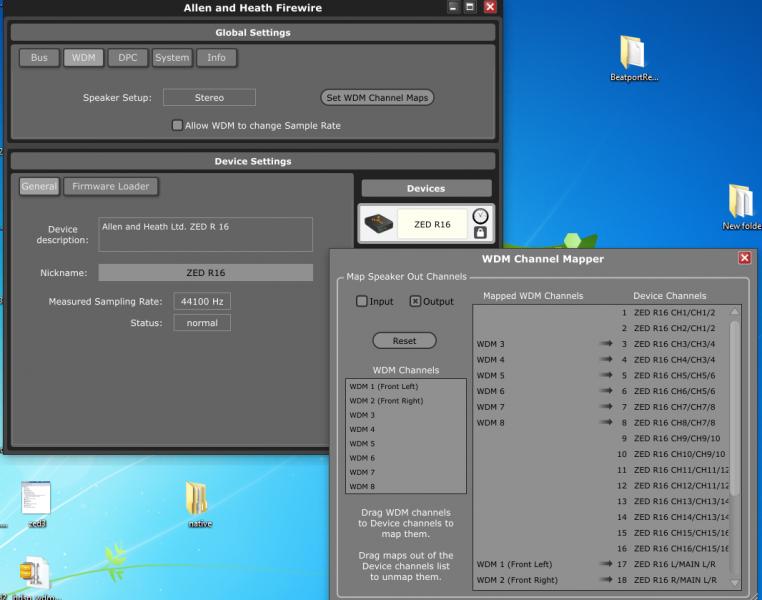Click the compressed archive desktop icon

pyautogui.click(x=34, y=578)
